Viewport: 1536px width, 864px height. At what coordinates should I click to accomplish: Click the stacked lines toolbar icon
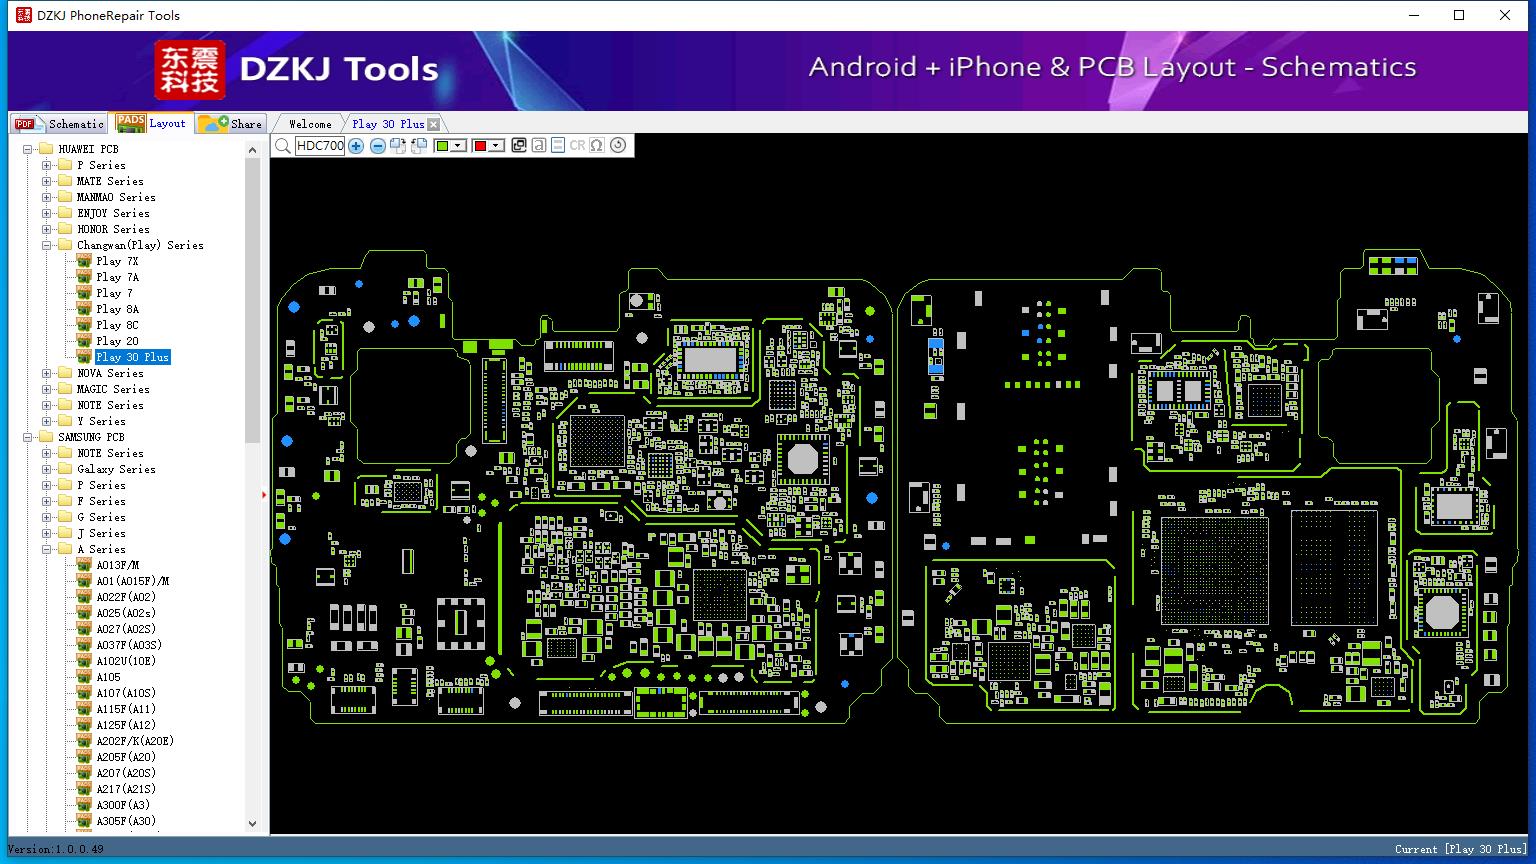tap(558, 146)
